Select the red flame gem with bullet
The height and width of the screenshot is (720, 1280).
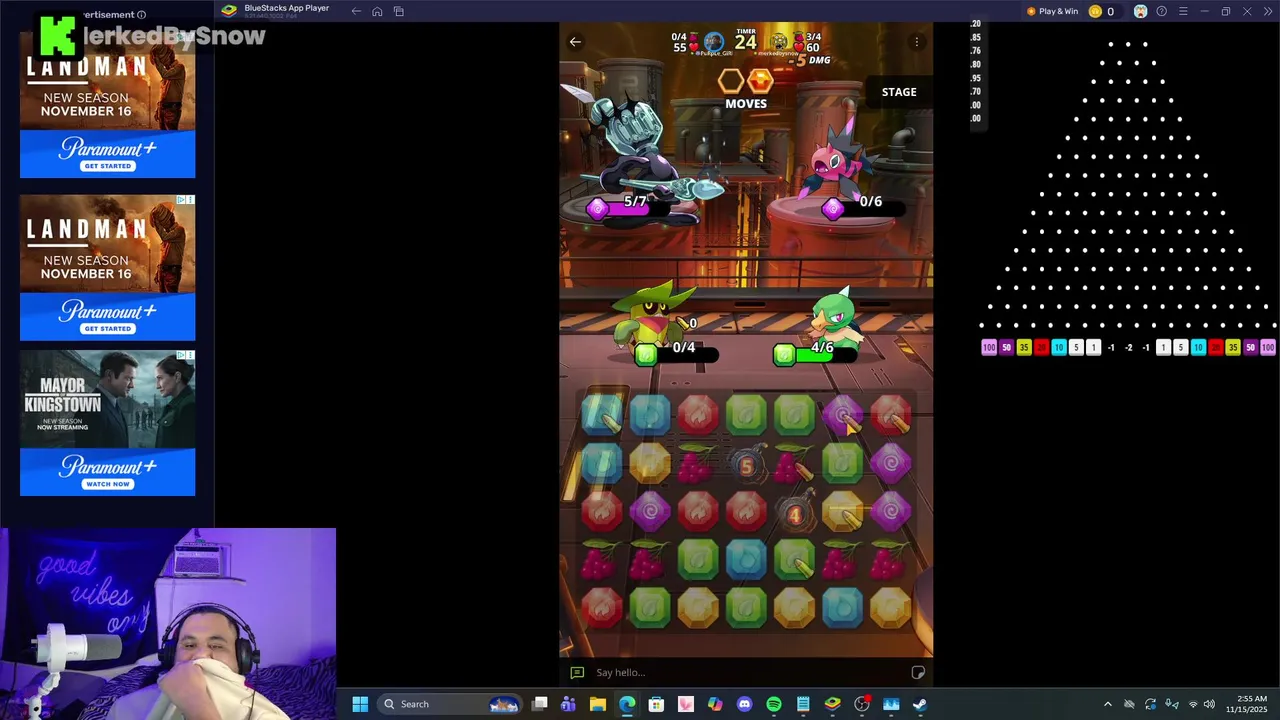[x=891, y=416]
